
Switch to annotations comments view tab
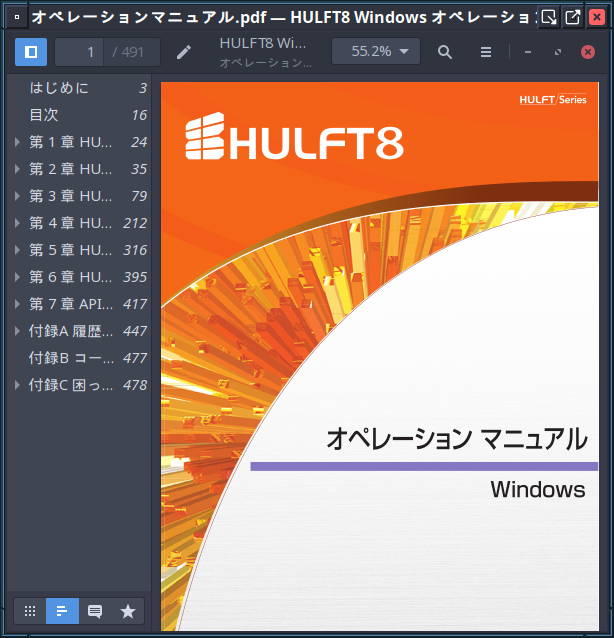point(95,611)
